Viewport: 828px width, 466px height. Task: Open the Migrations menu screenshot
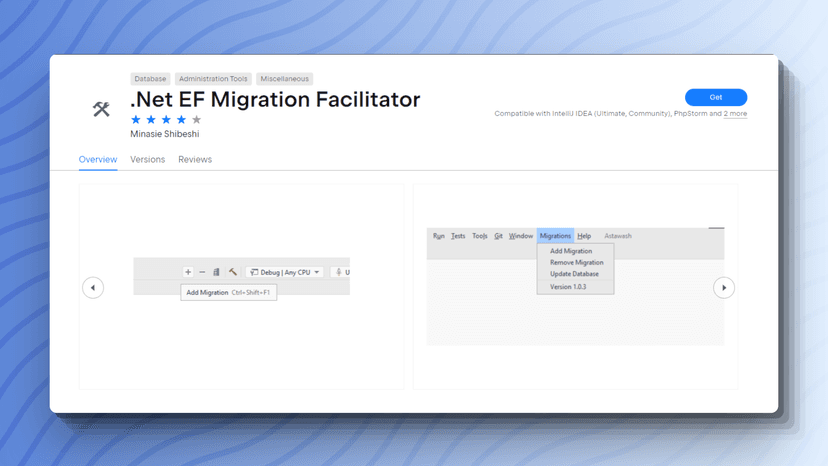pos(575,286)
